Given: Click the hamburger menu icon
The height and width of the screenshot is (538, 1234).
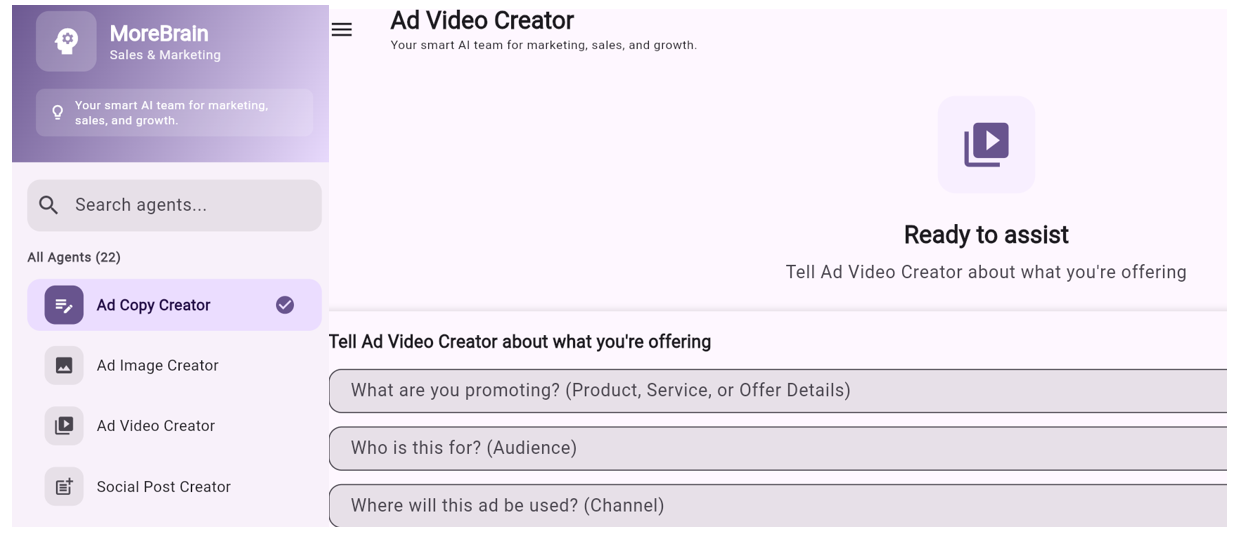Looking at the screenshot, I should [x=342, y=30].
